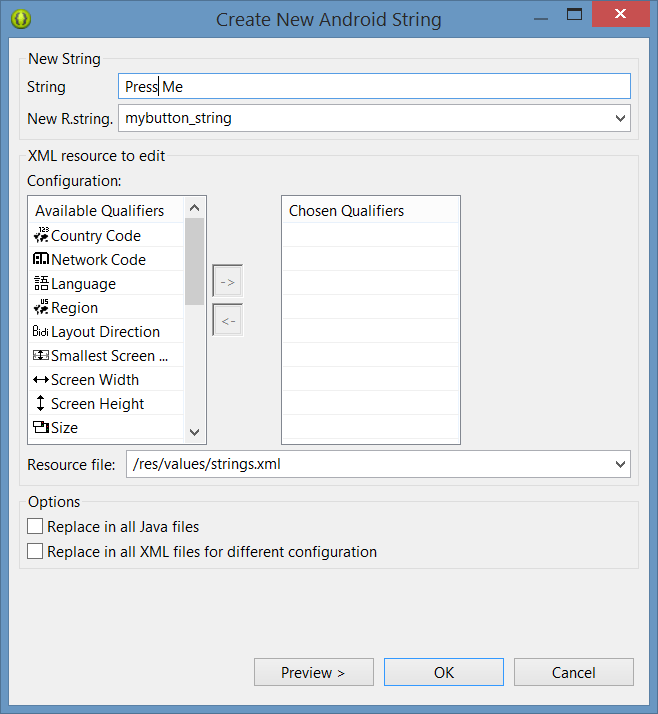Click the Bidi Layout Direction icon
The width and height of the screenshot is (658, 714).
[x=41, y=331]
